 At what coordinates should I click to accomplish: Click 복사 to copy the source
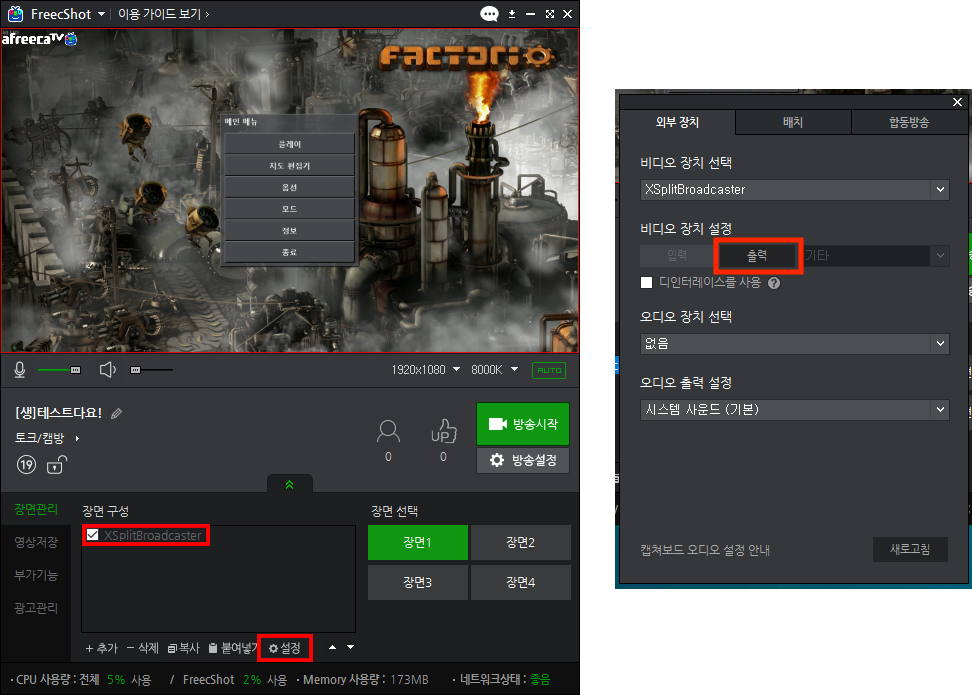point(183,648)
